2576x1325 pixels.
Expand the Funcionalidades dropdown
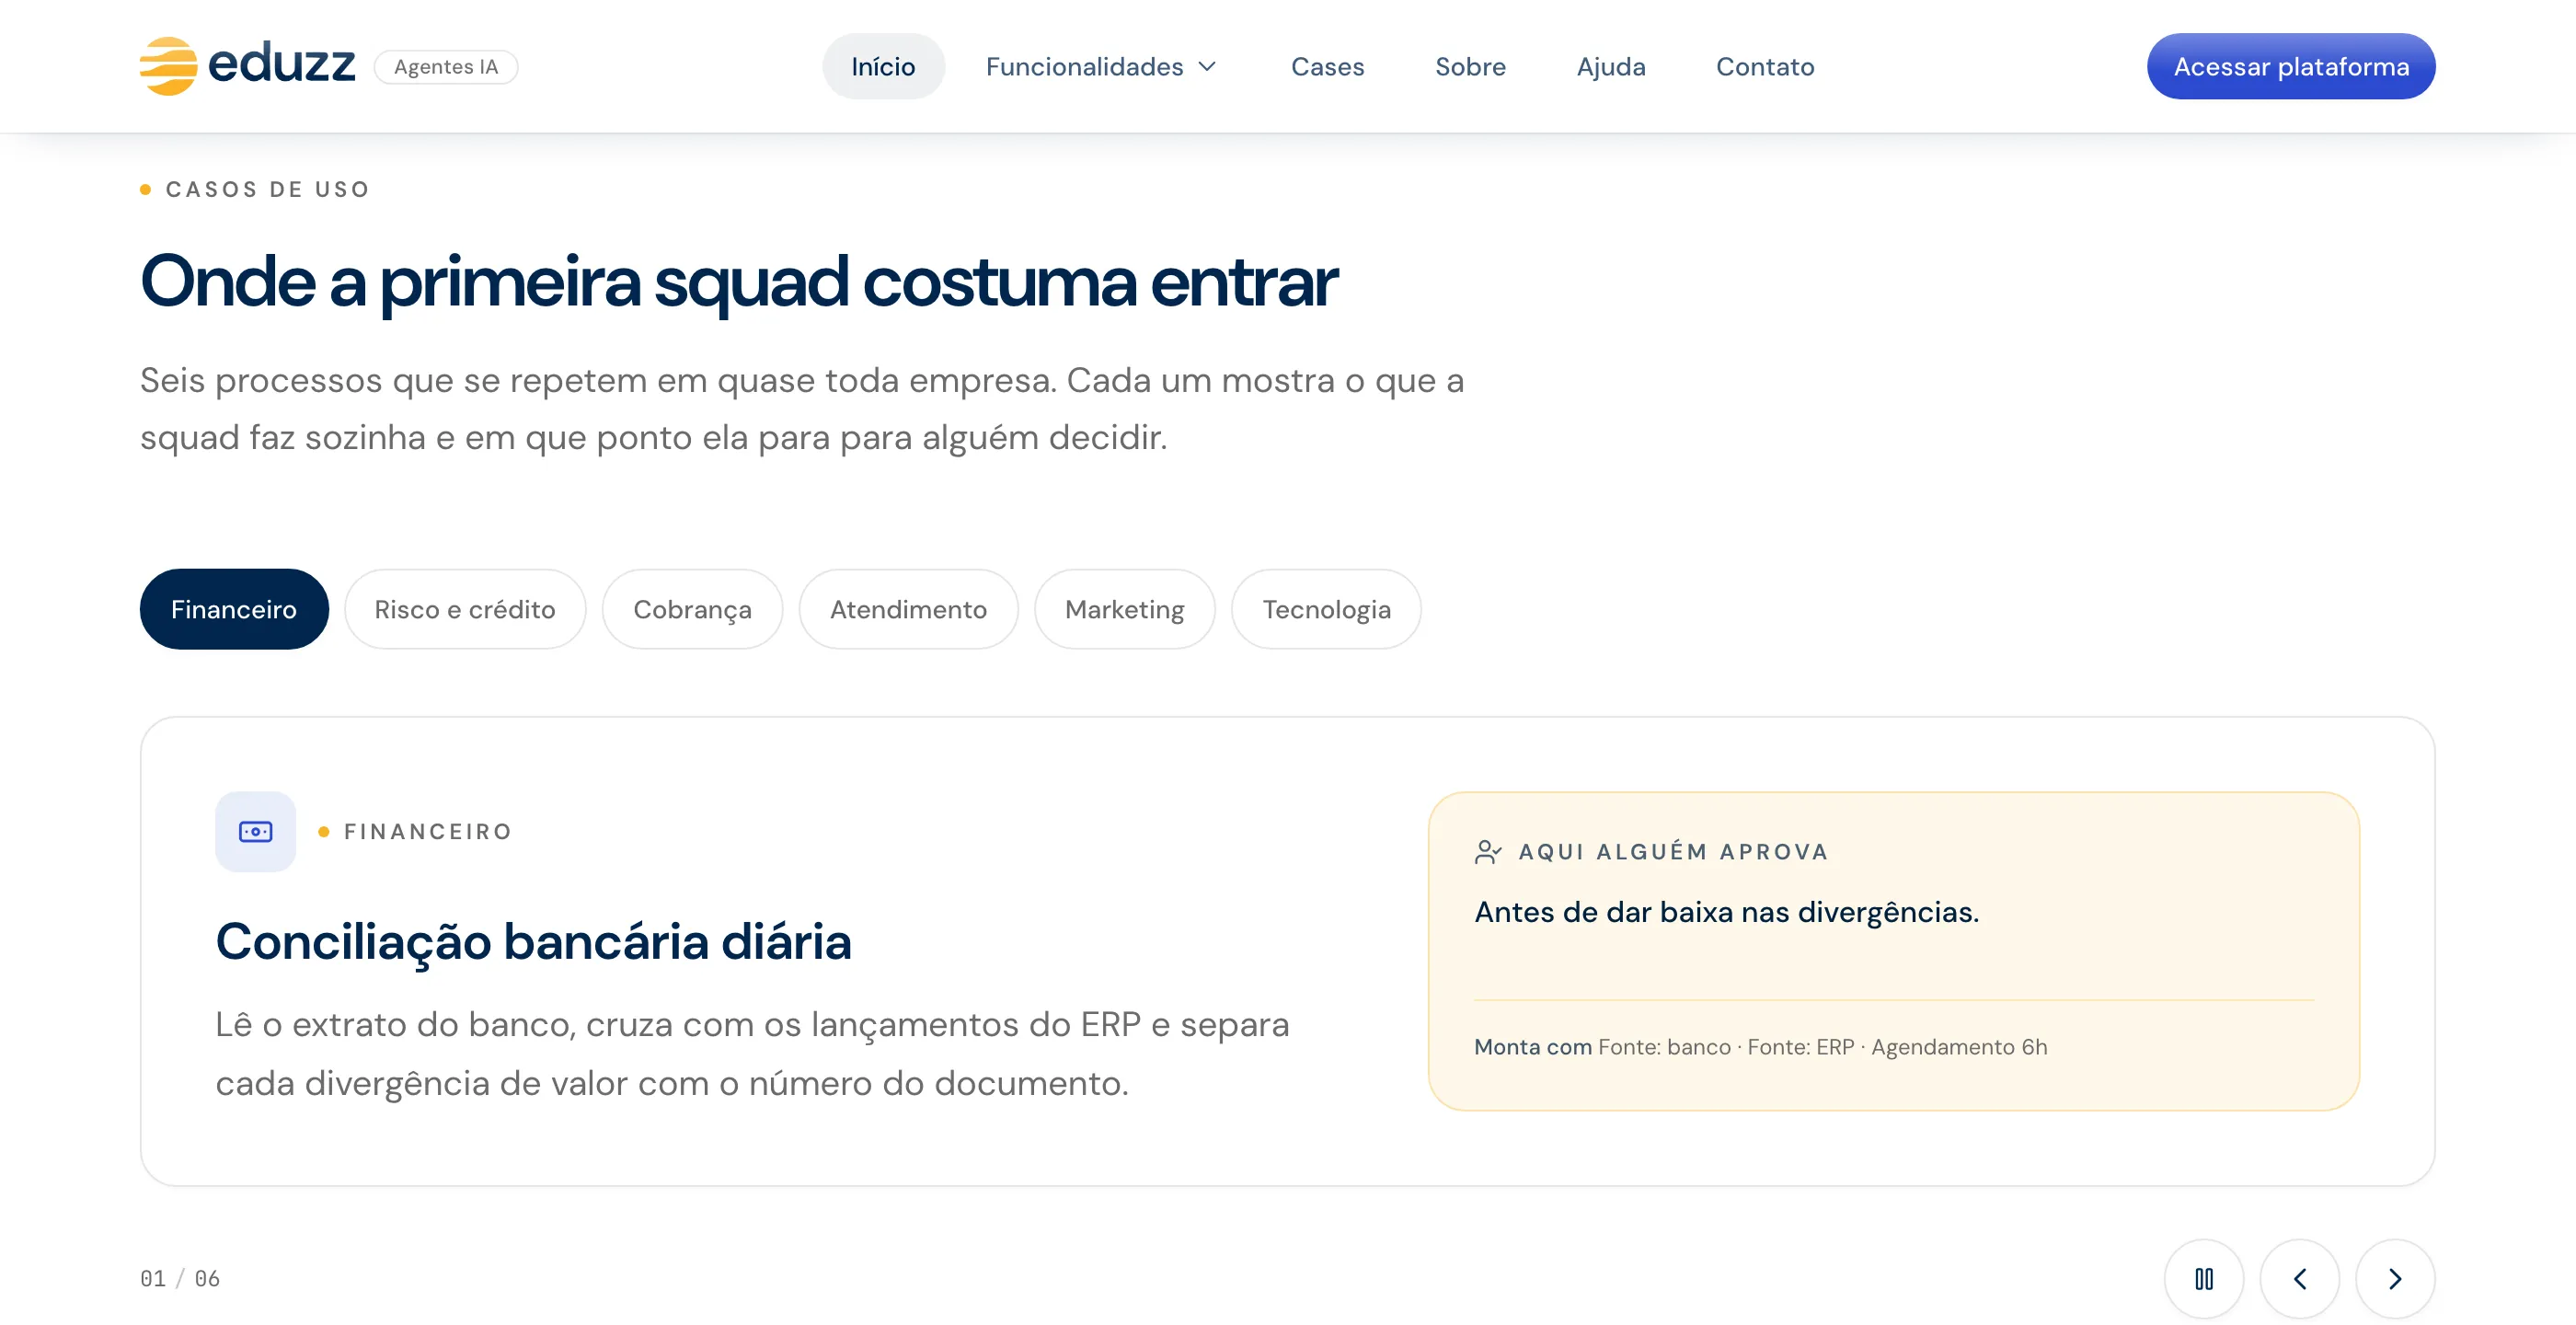click(1101, 66)
